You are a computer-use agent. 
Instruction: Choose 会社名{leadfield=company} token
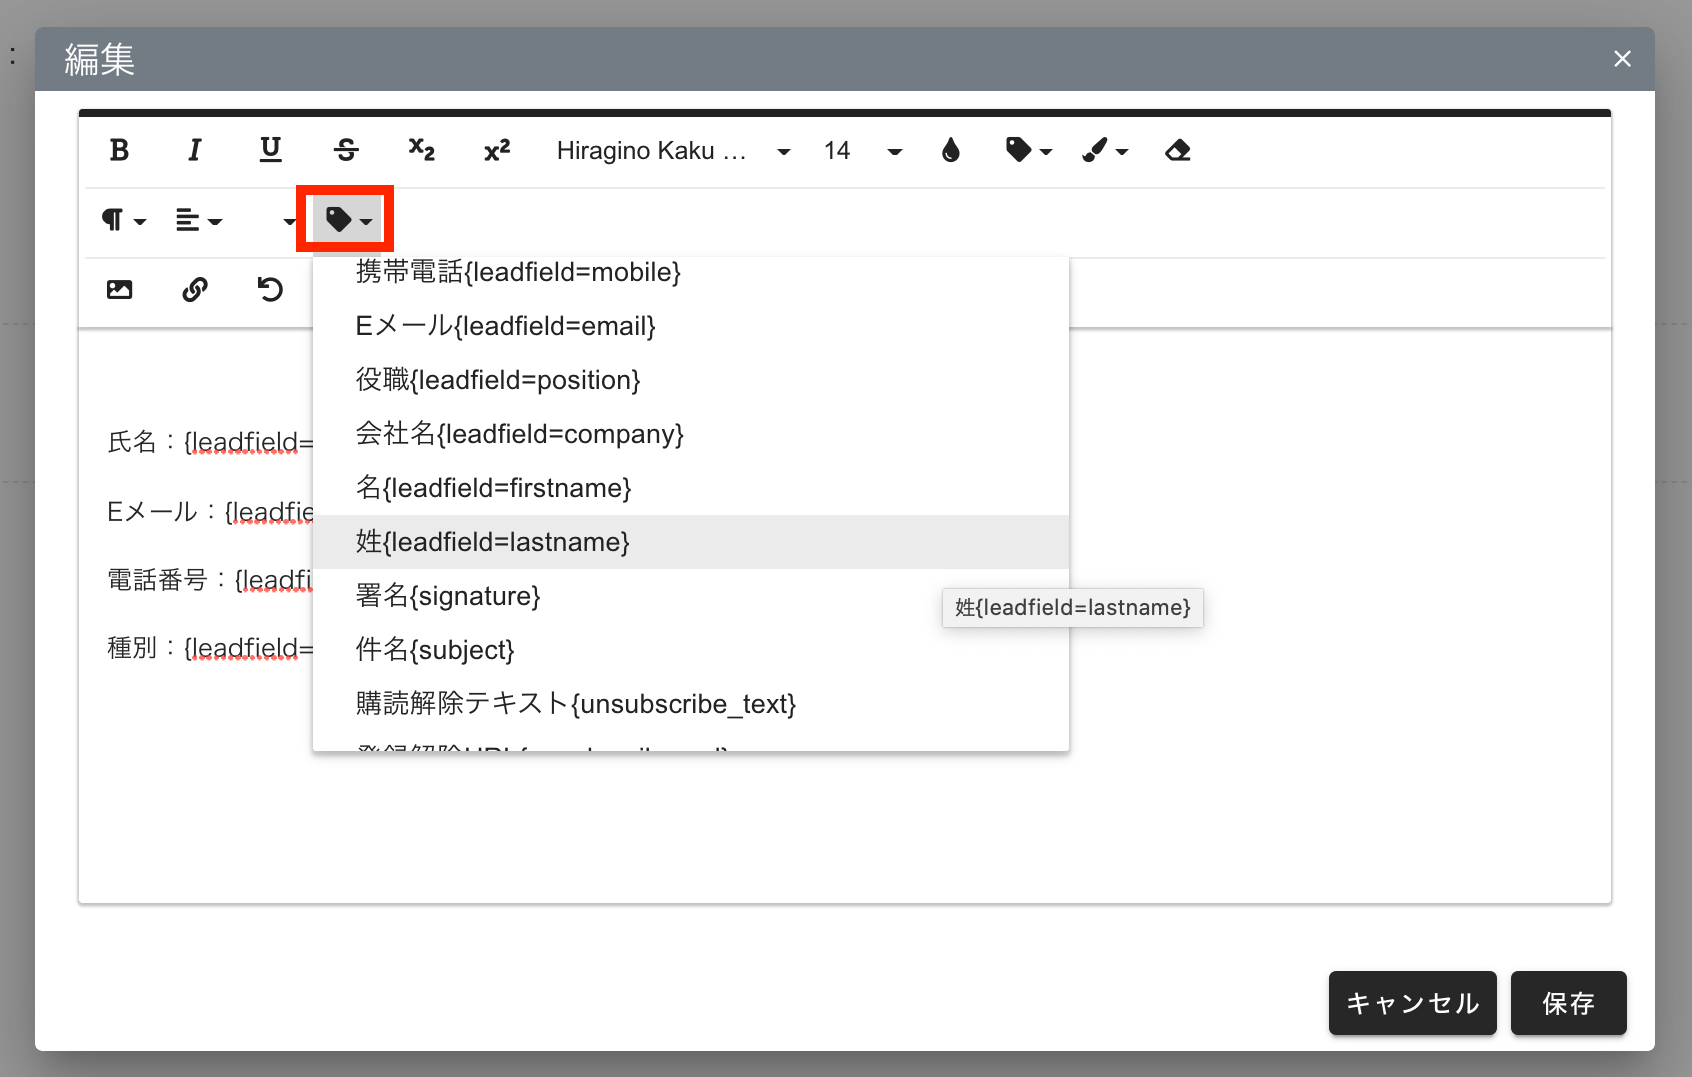pos(519,434)
